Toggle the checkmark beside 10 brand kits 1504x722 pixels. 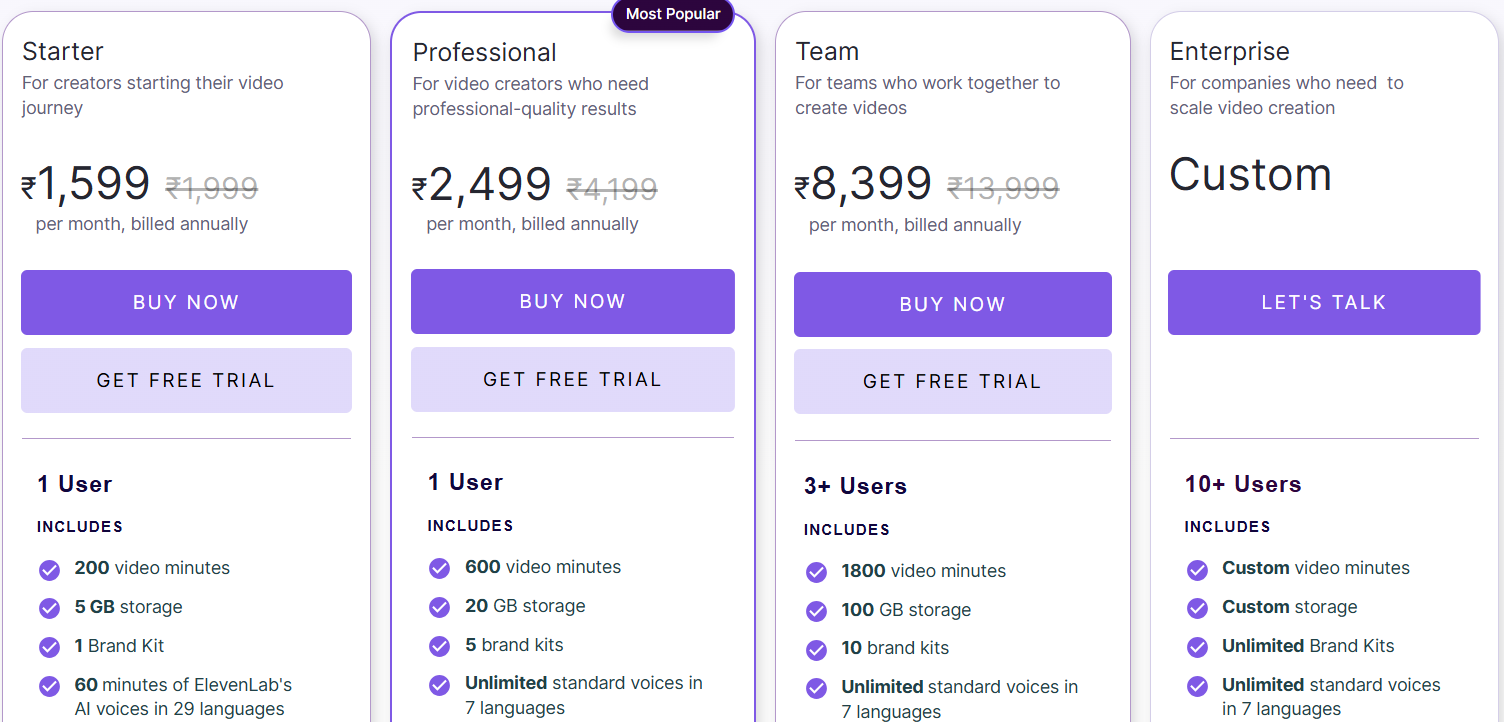816,648
